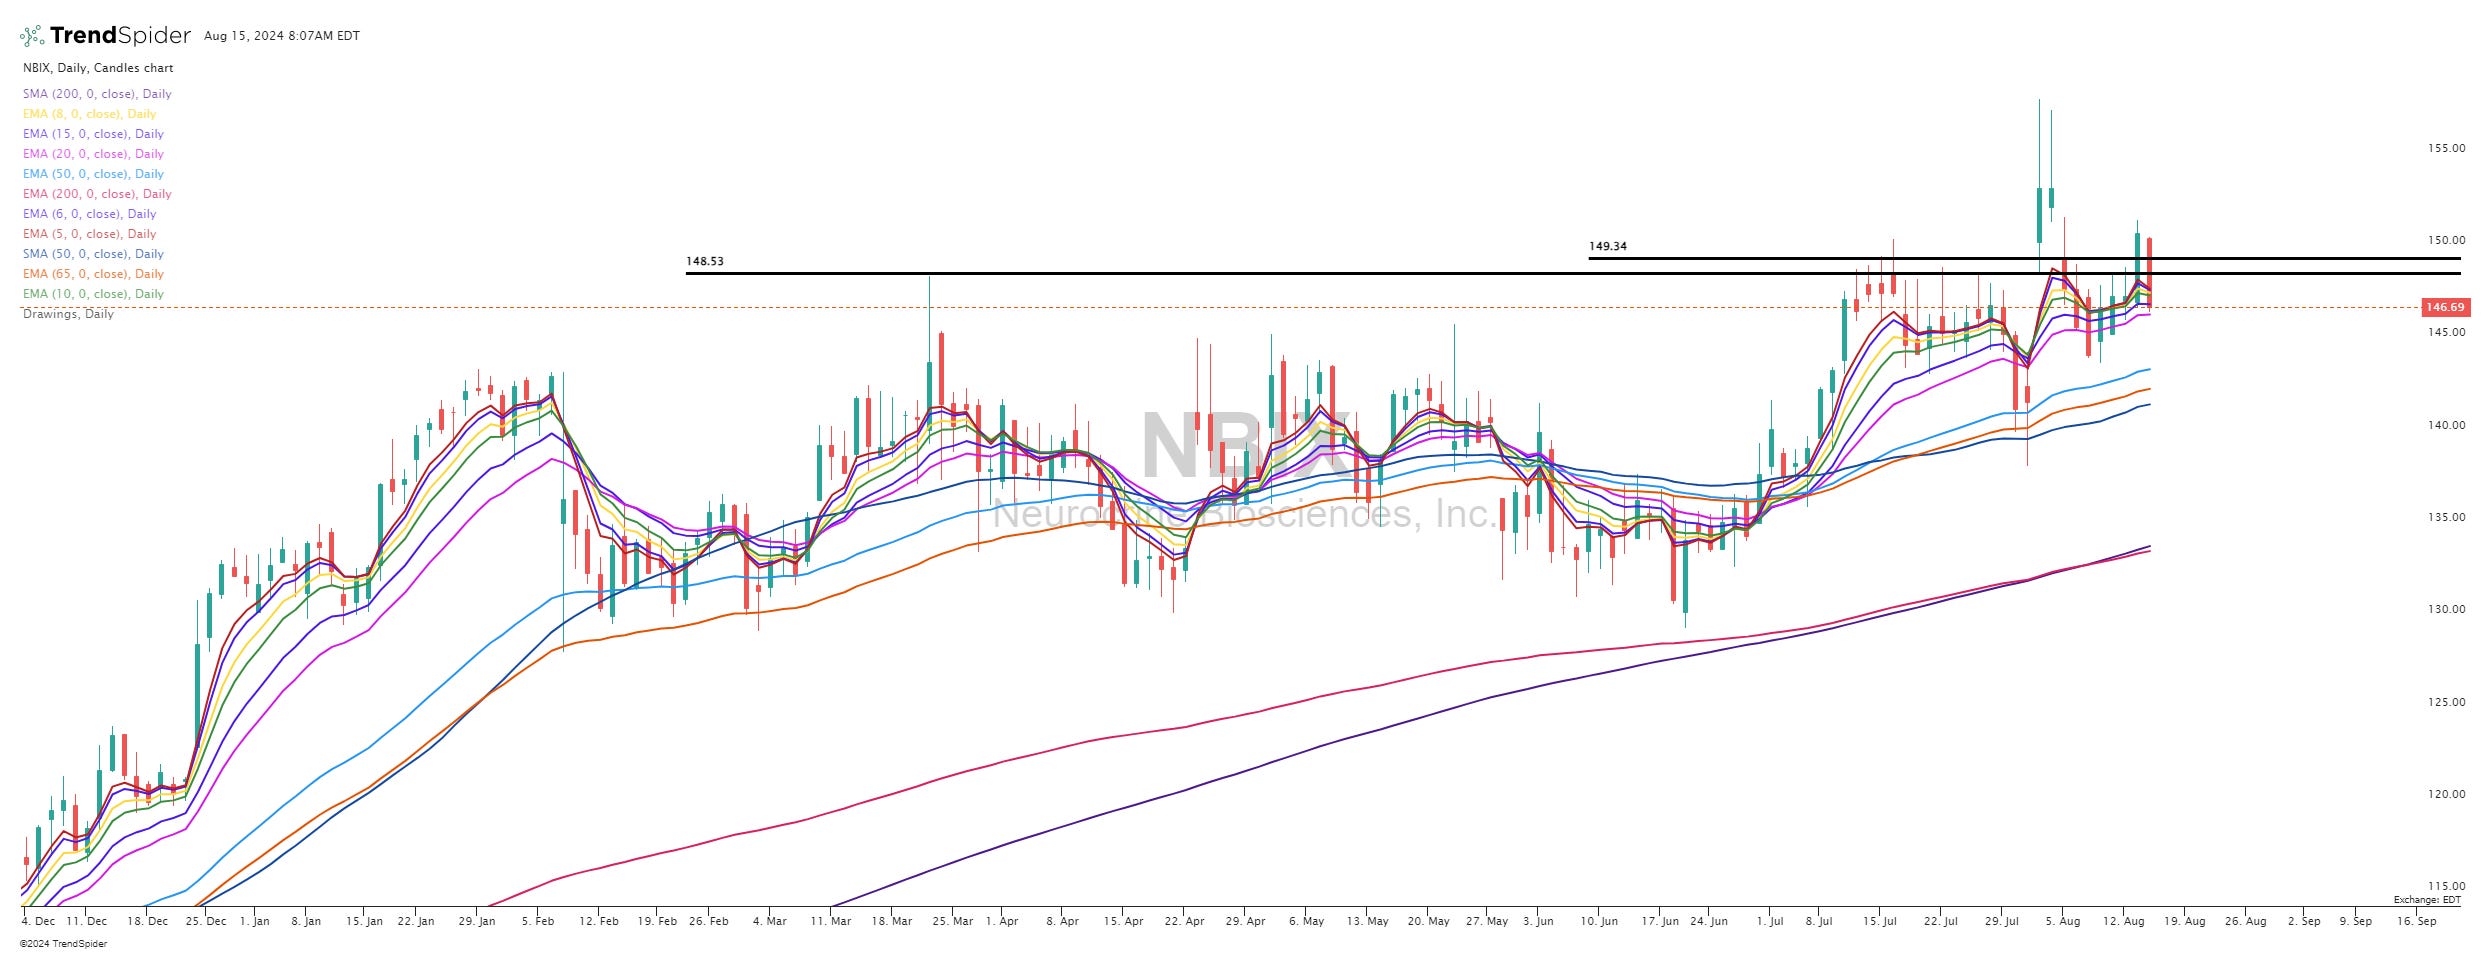Screen dimensions: 2491x953
Task: Click the 19. Aug date axis label
Action: coord(2185,921)
